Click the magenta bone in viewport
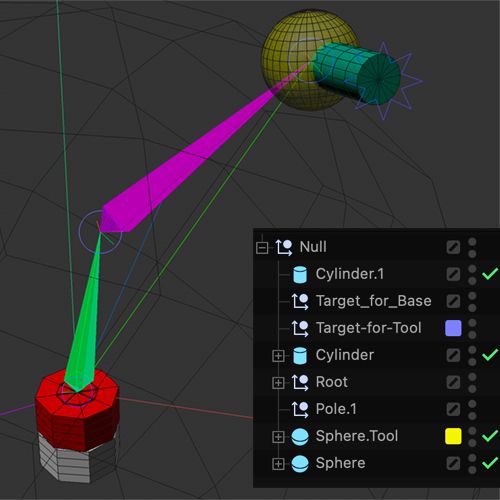The height and width of the screenshot is (500, 500). coord(187,163)
